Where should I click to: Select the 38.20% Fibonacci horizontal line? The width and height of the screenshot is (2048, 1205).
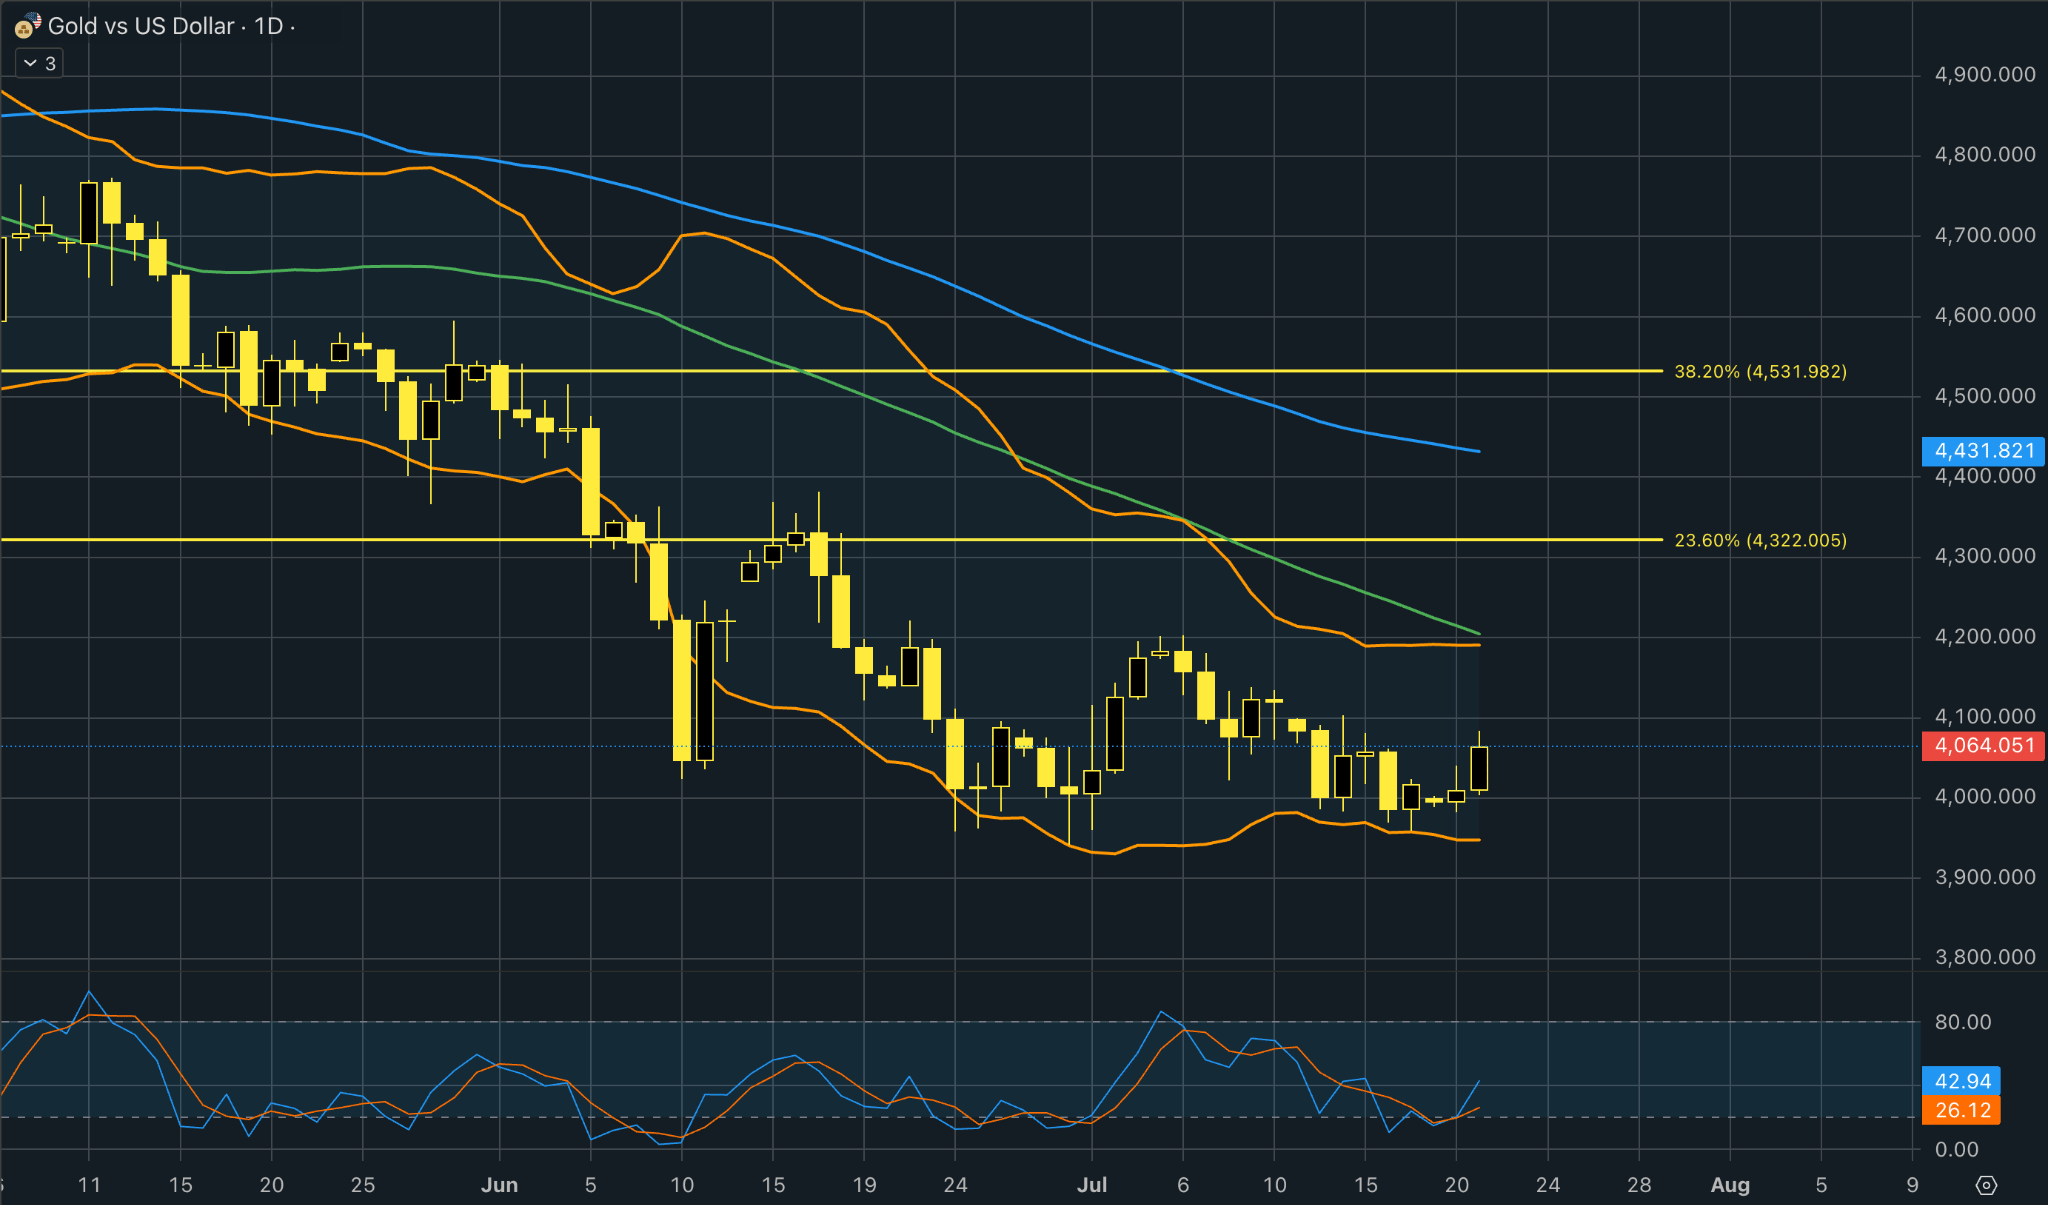pos(830,371)
